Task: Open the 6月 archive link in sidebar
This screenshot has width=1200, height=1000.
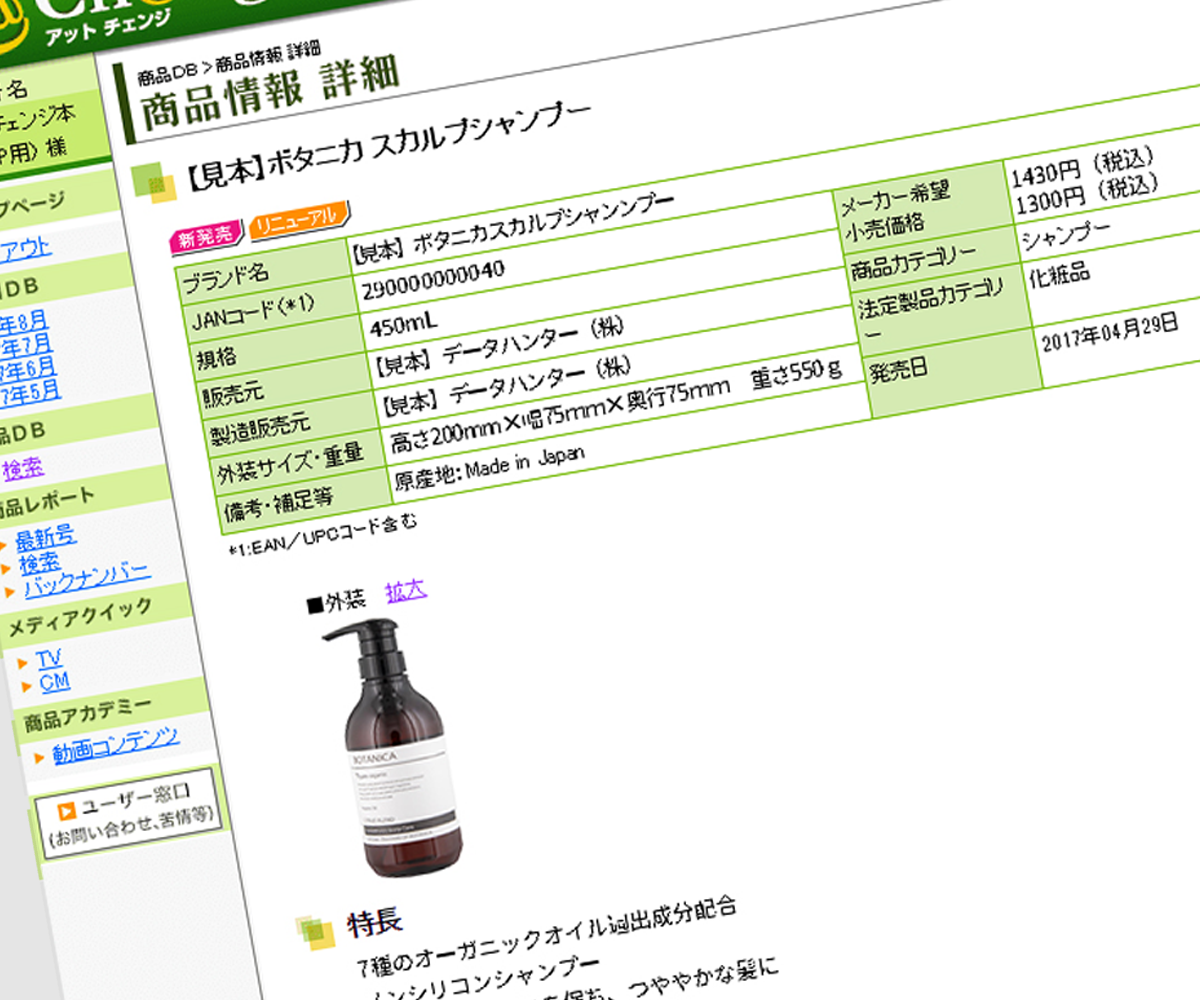Action: tap(28, 369)
